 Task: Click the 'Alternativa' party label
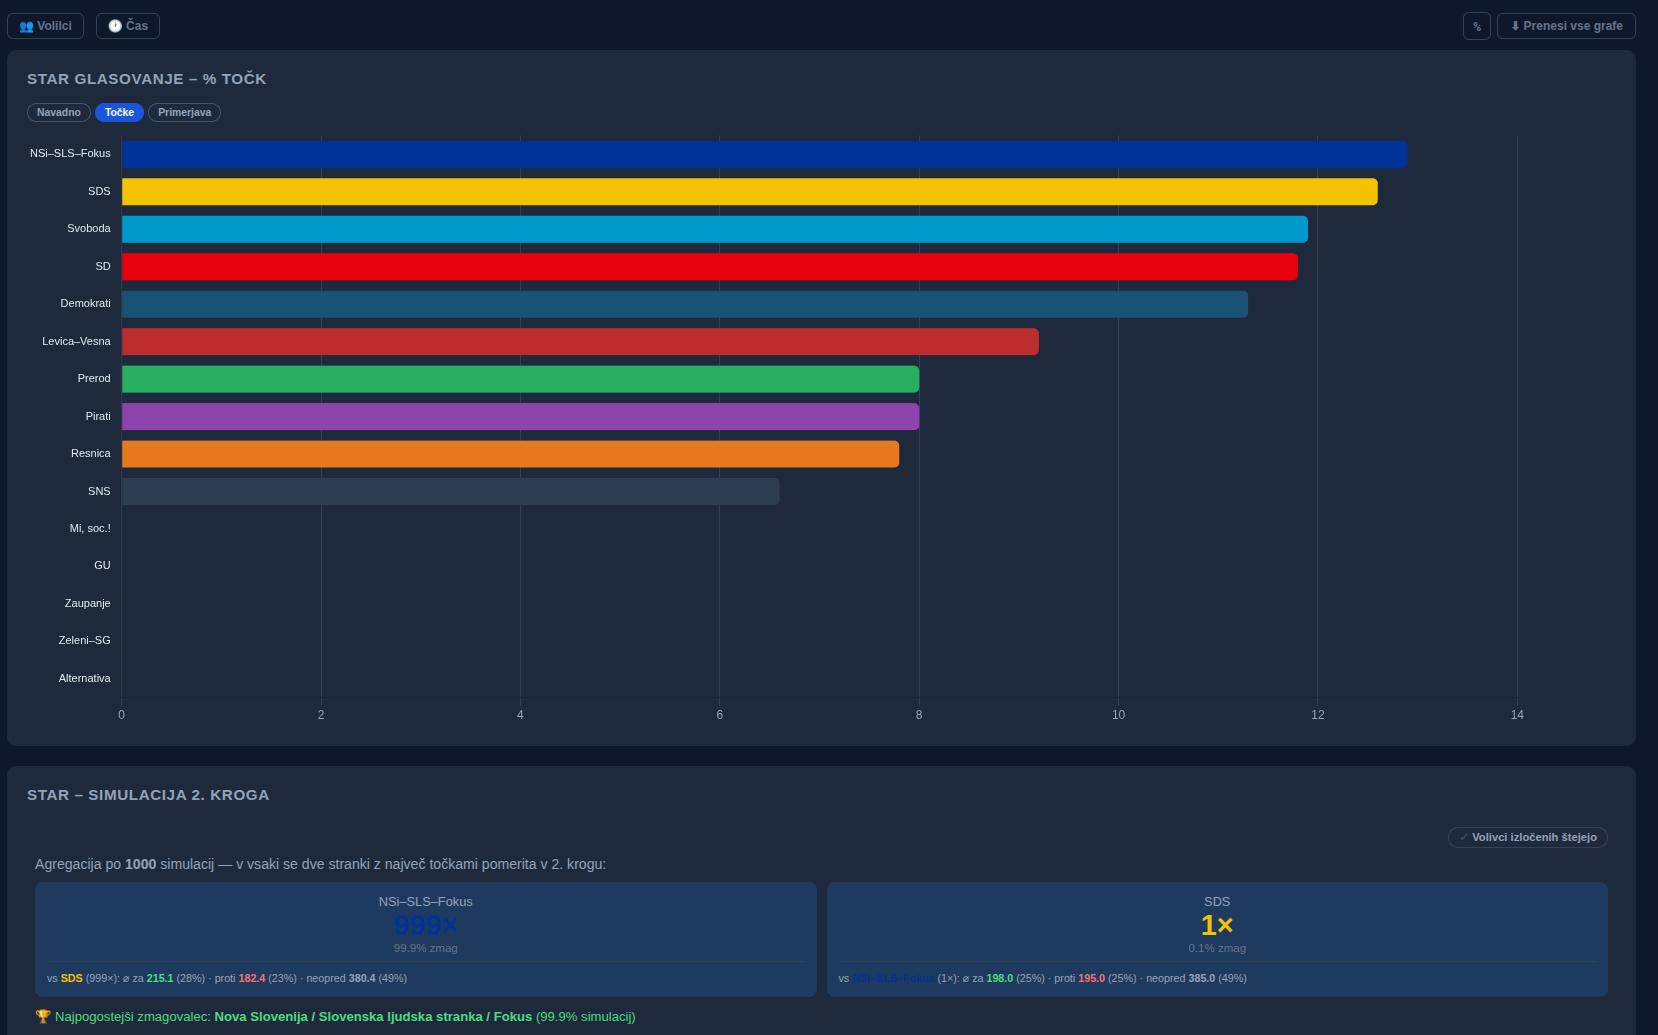84,678
